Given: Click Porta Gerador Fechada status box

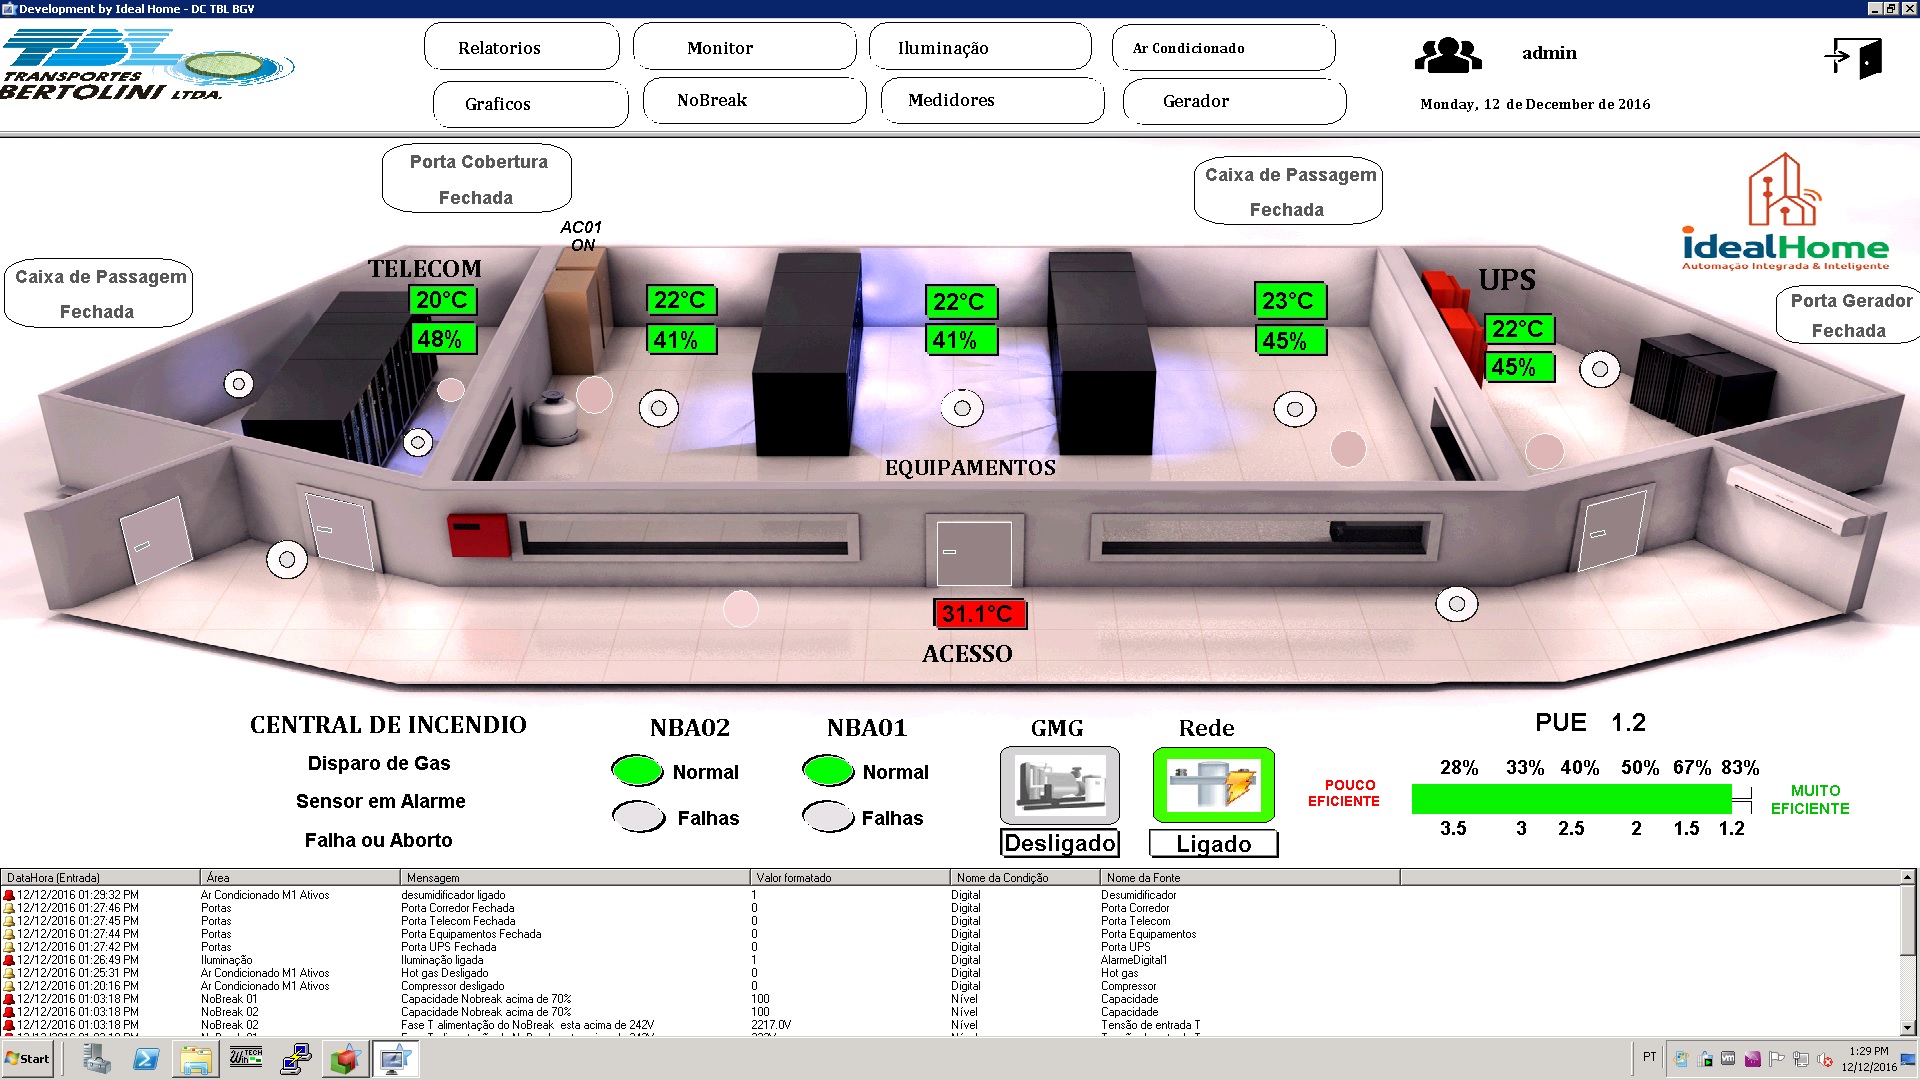Looking at the screenshot, I should pyautogui.click(x=1849, y=315).
